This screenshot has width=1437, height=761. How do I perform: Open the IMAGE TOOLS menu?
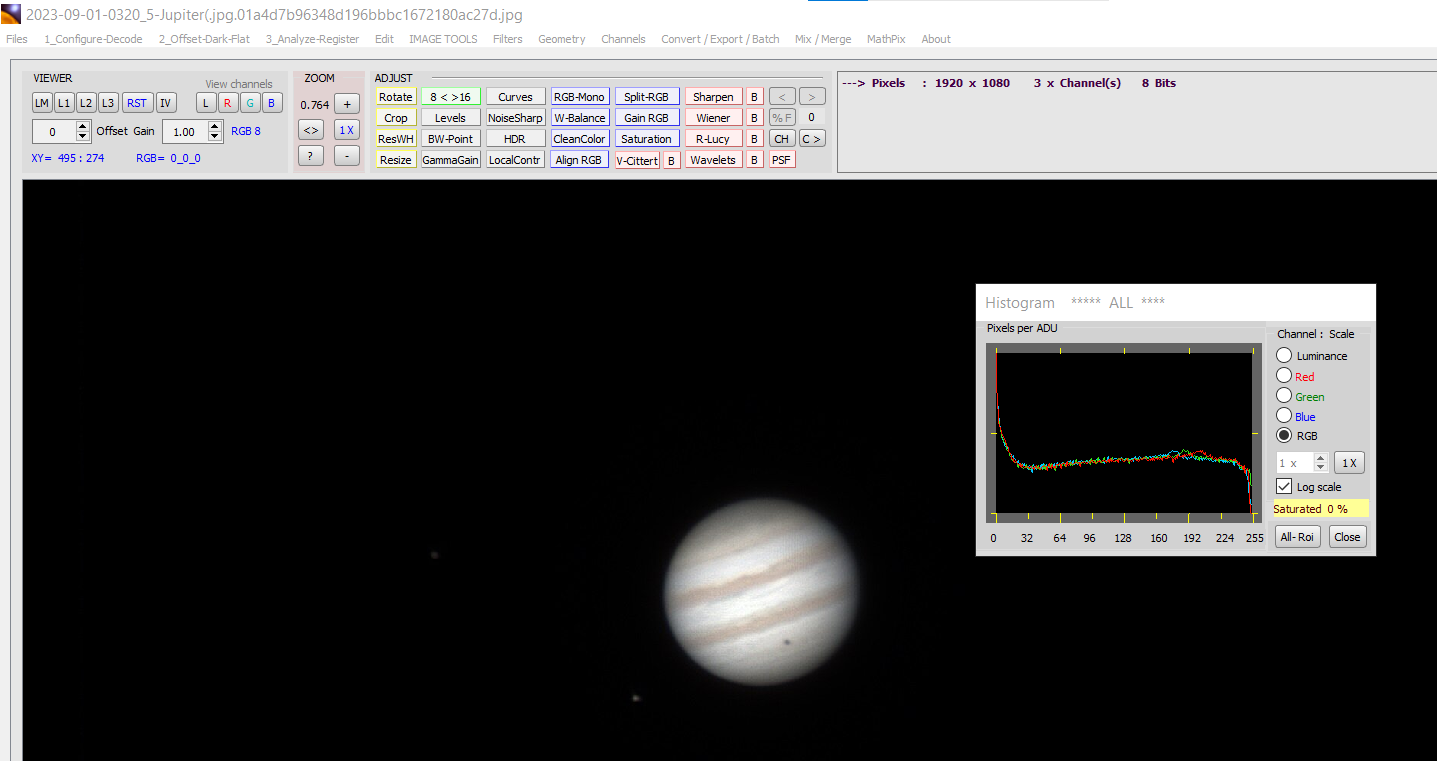coord(443,39)
